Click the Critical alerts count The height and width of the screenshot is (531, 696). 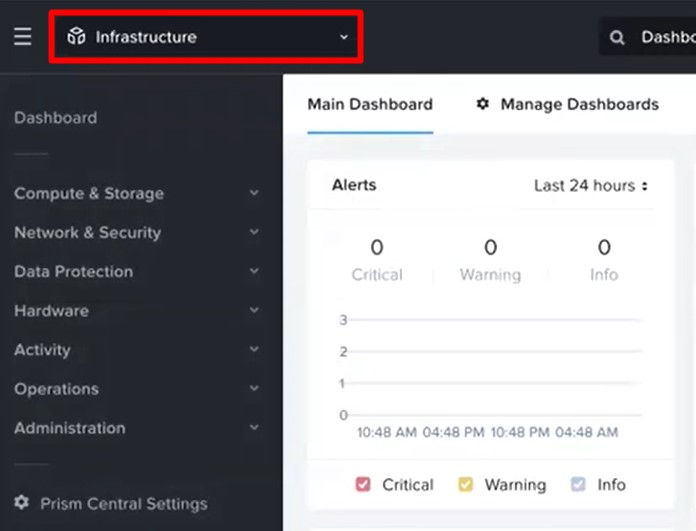click(x=376, y=248)
